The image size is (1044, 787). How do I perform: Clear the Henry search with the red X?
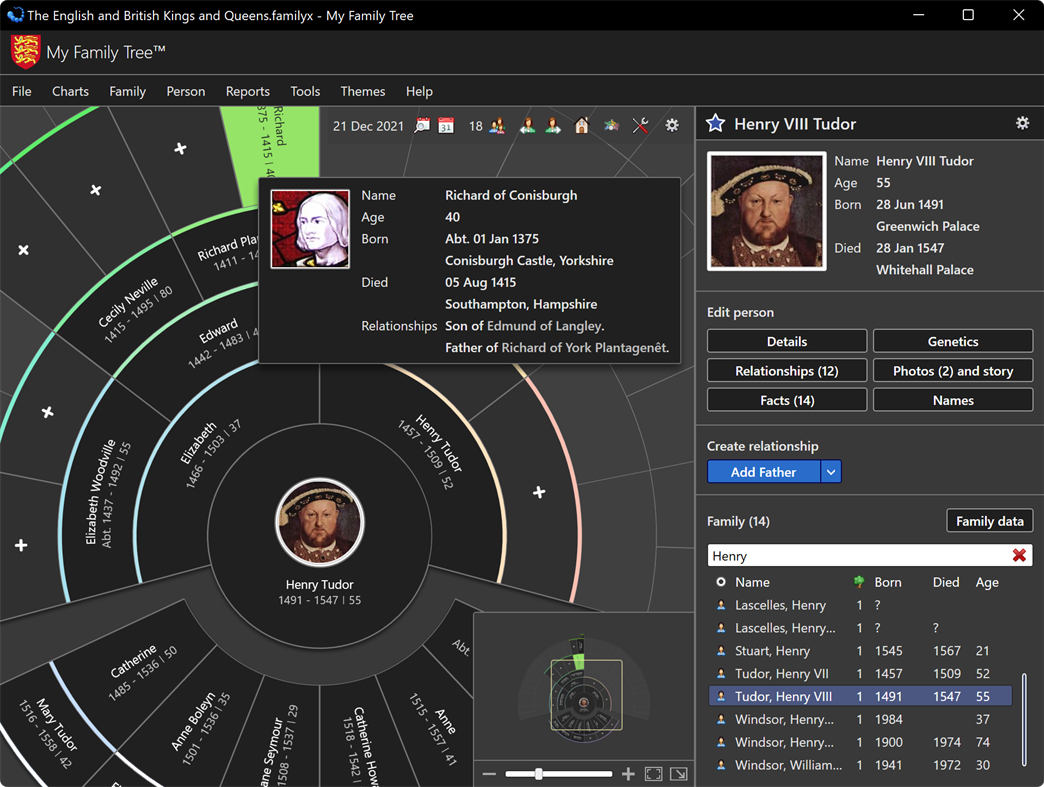[1019, 555]
